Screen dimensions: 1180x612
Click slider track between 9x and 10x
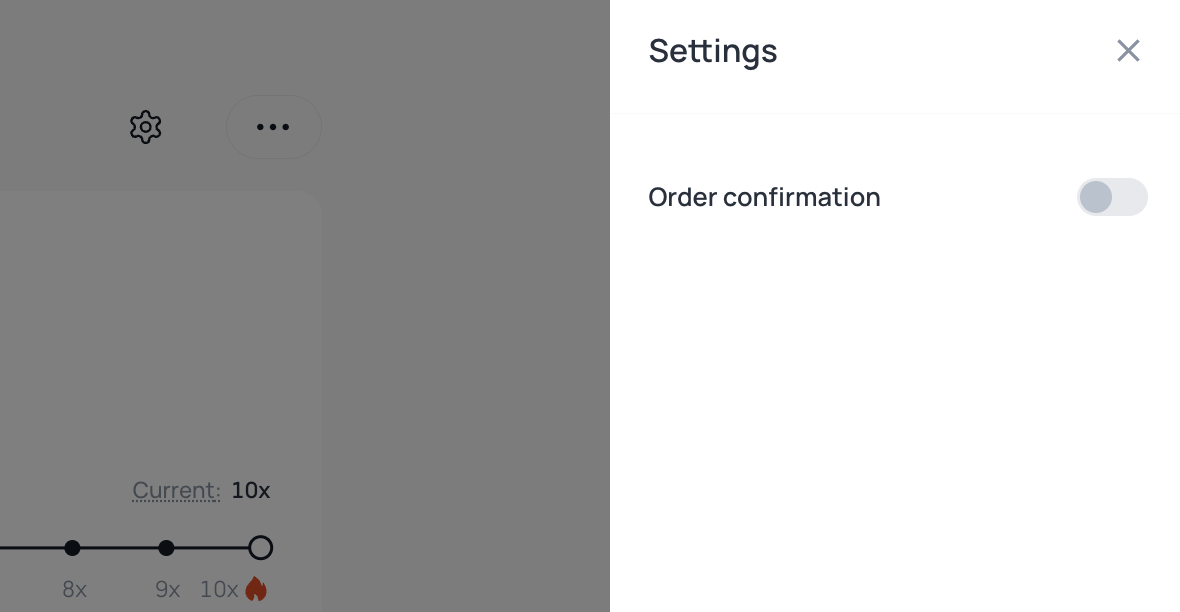[211, 548]
